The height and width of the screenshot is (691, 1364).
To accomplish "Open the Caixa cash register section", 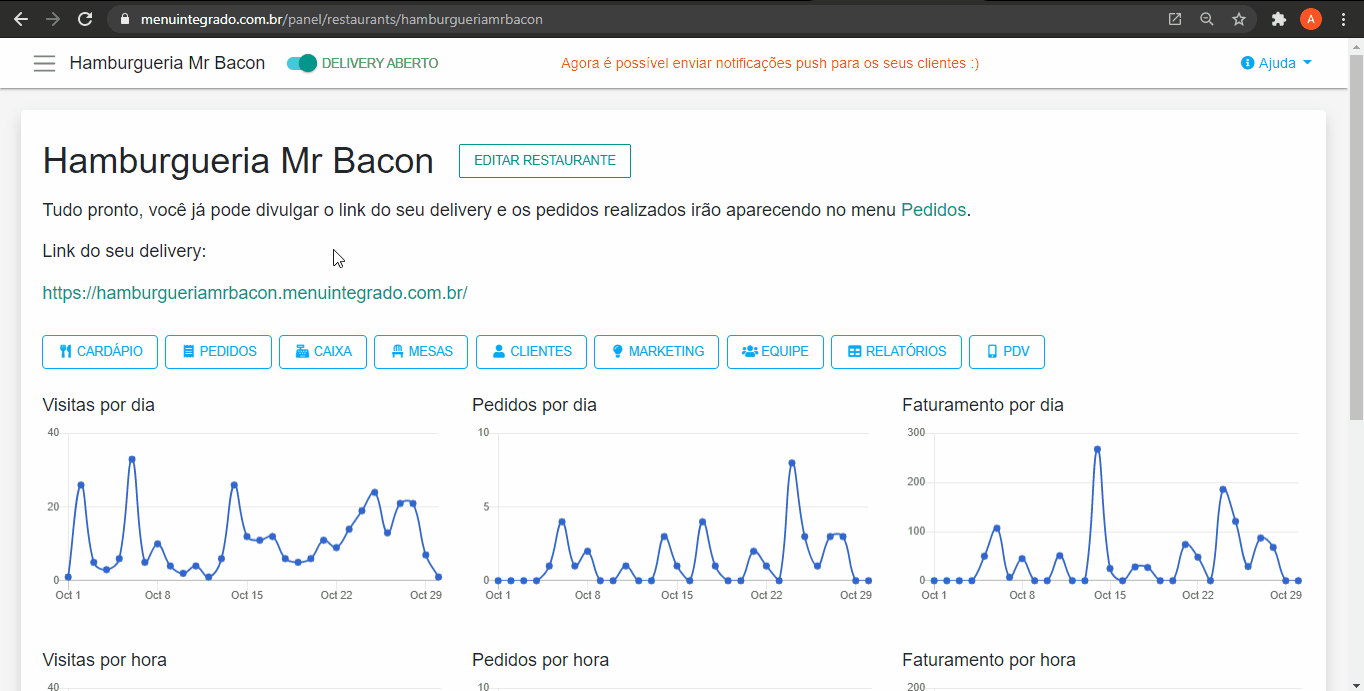I will tap(323, 352).
